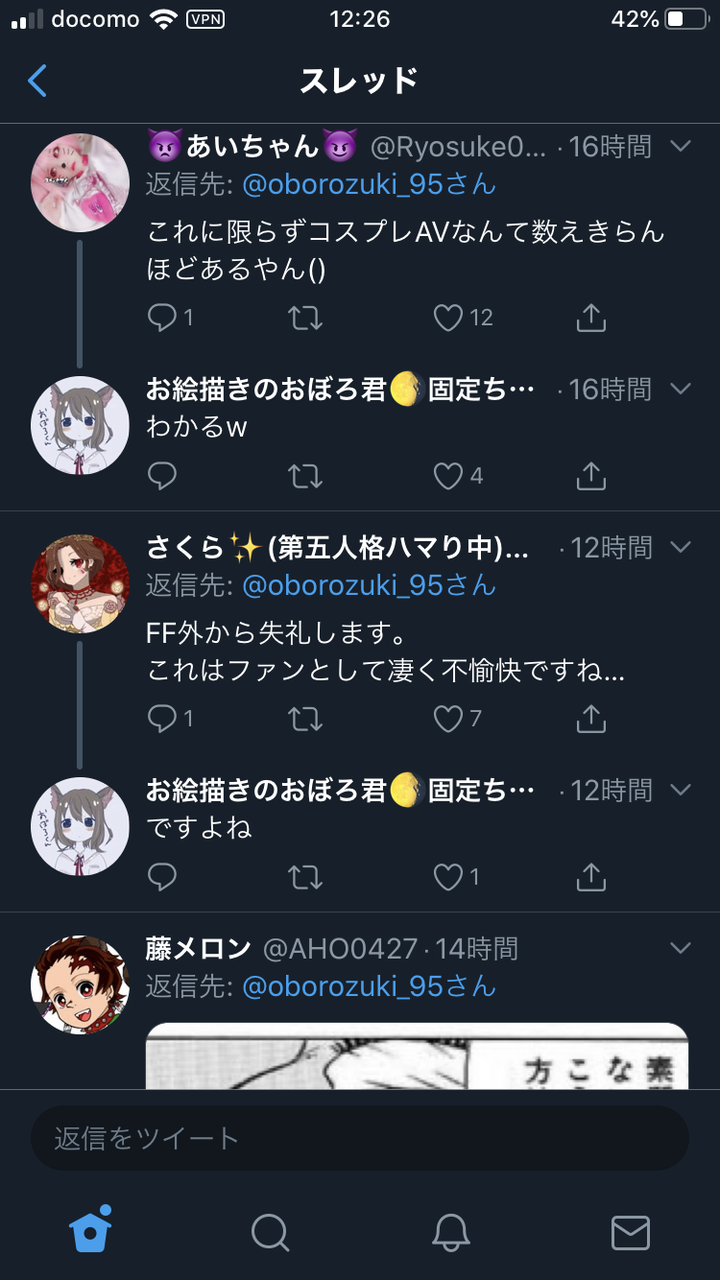
Task: Open the Search tab
Action: point(270,1232)
